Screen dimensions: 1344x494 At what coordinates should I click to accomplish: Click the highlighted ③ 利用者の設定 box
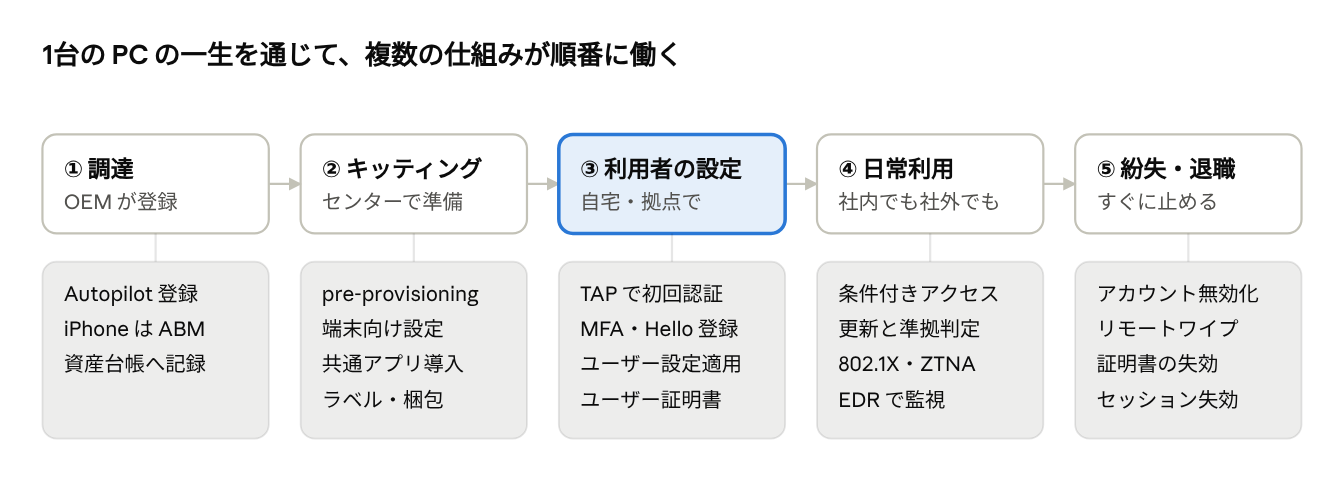tap(671, 184)
